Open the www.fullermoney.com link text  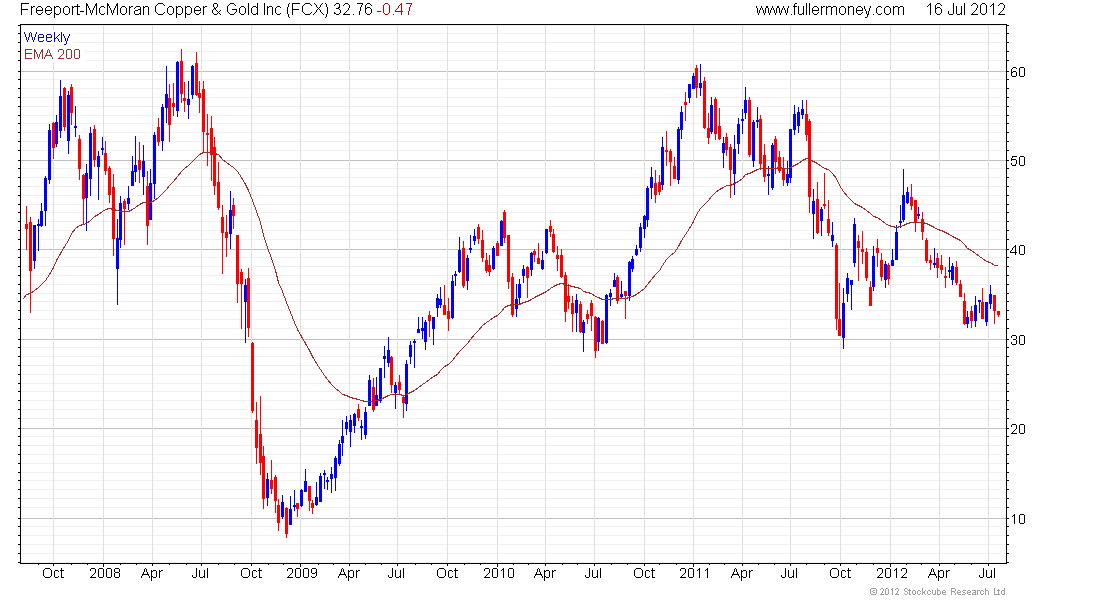(830, 10)
